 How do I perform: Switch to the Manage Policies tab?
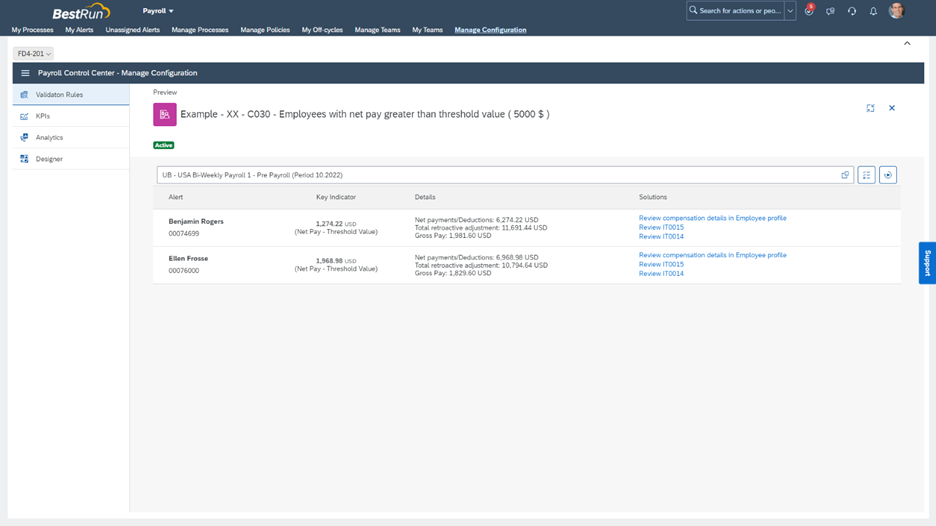(265, 30)
